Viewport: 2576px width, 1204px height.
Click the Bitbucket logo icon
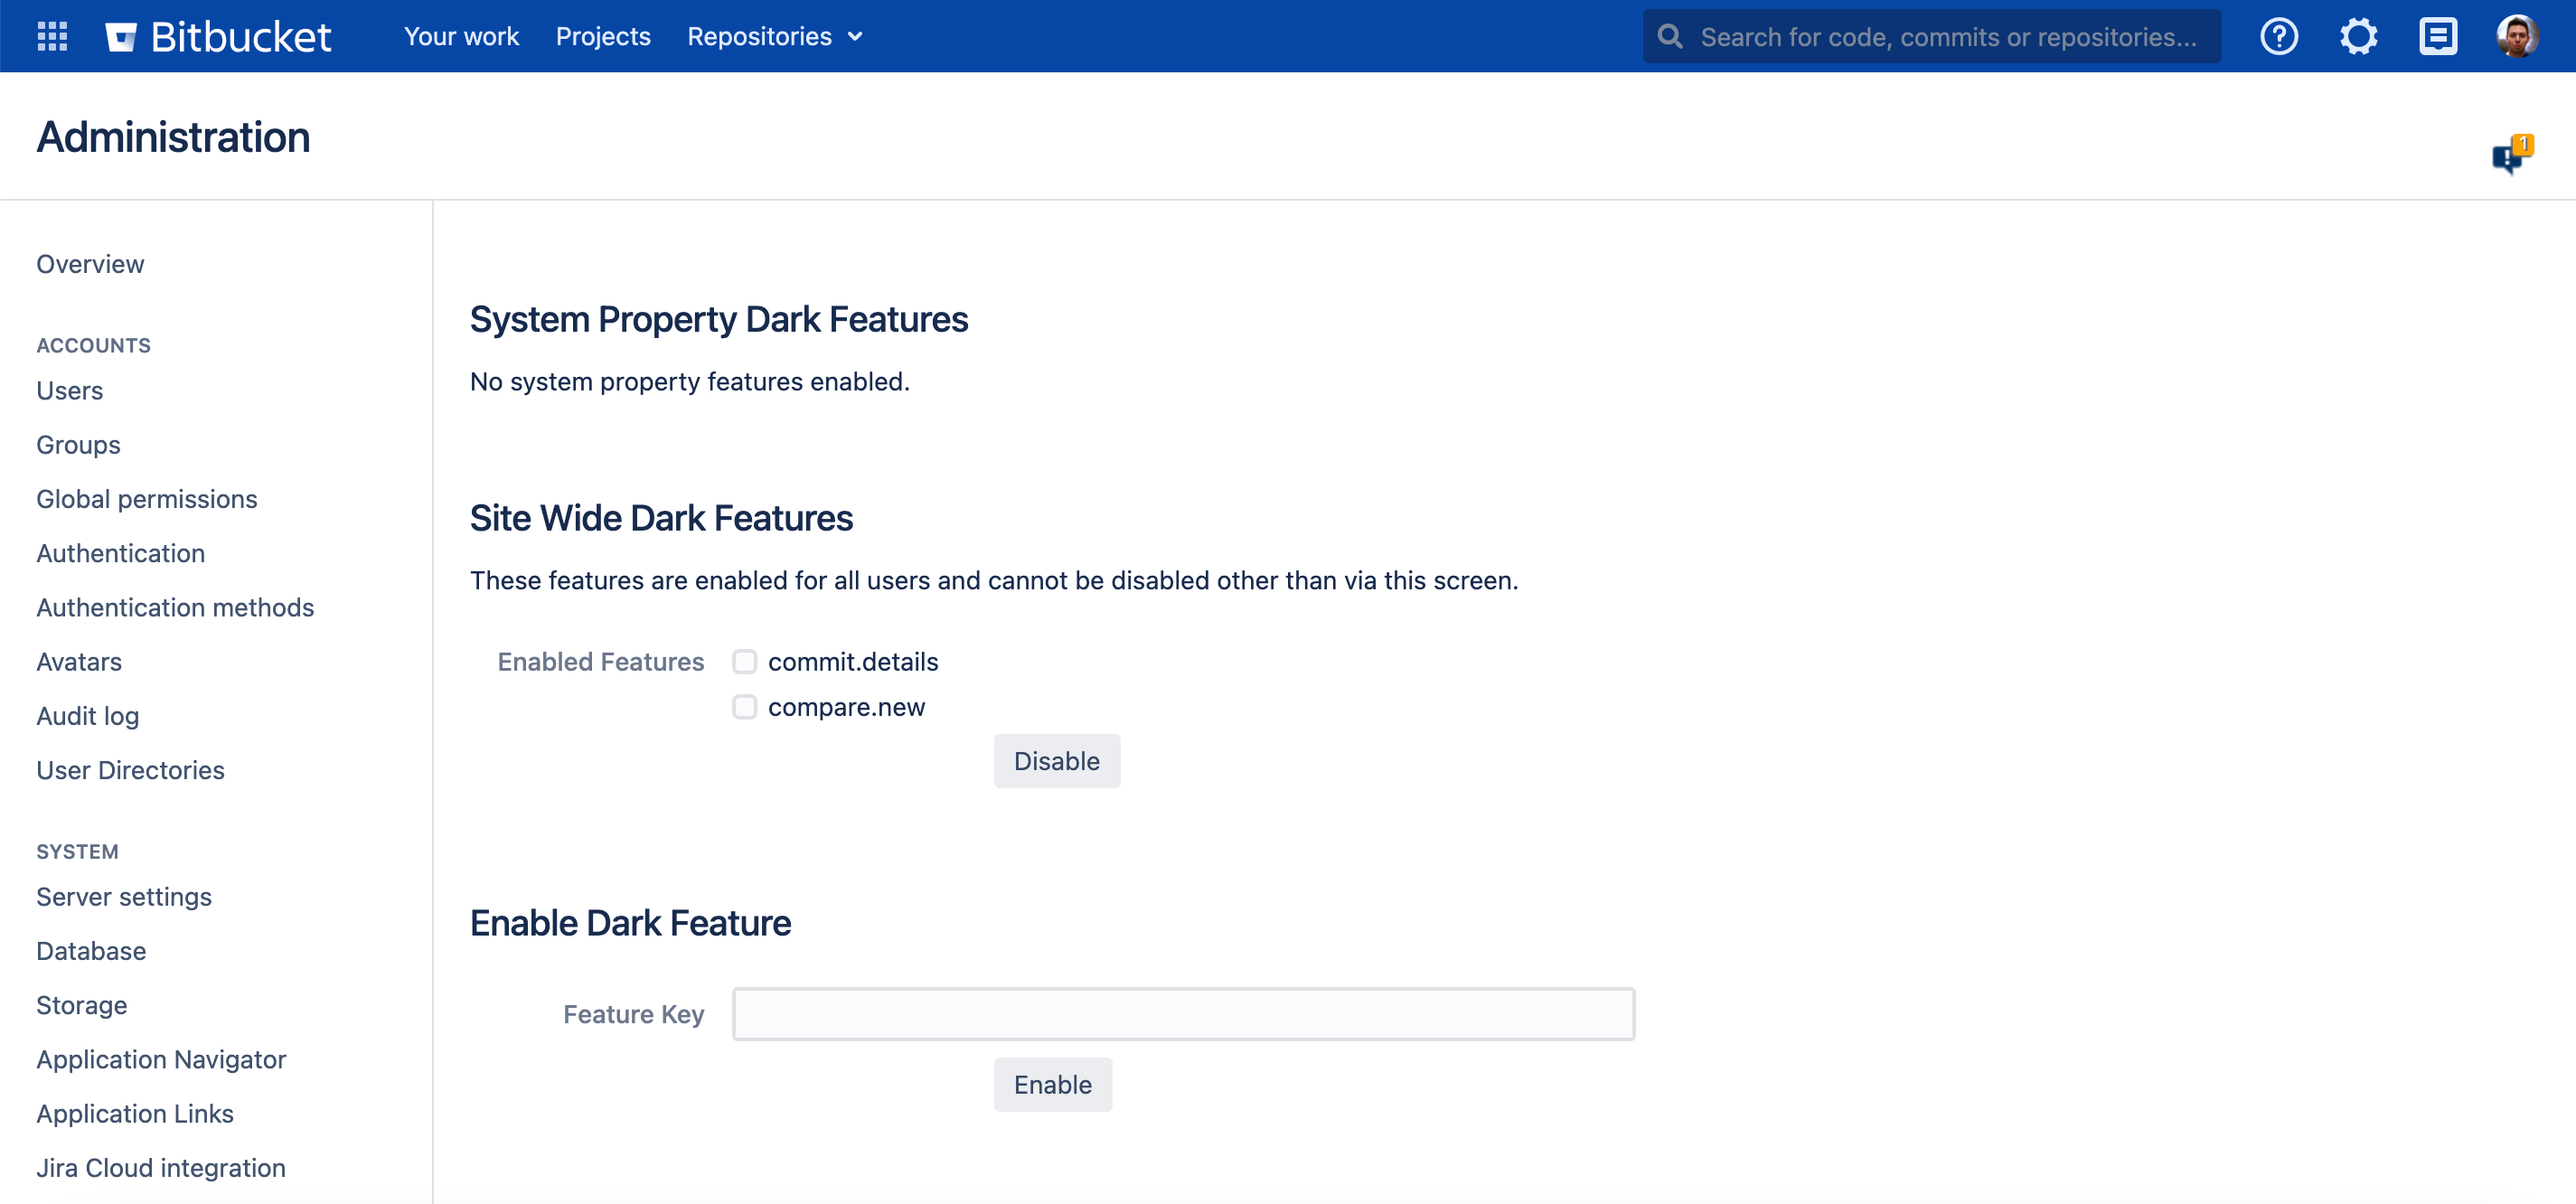125,36
